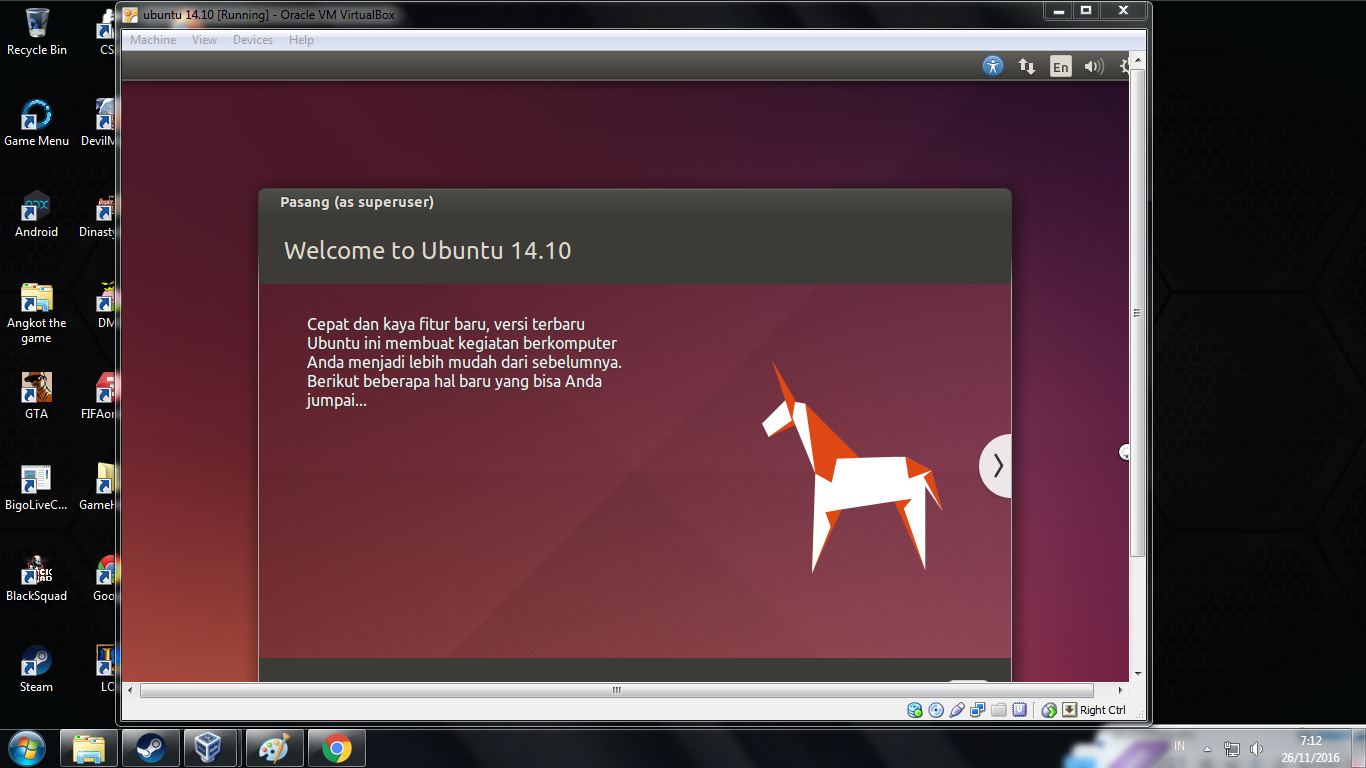This screenshot has height=768, width=1366.
Task: Open Steam from the taskbar
Action: [151, 748]
